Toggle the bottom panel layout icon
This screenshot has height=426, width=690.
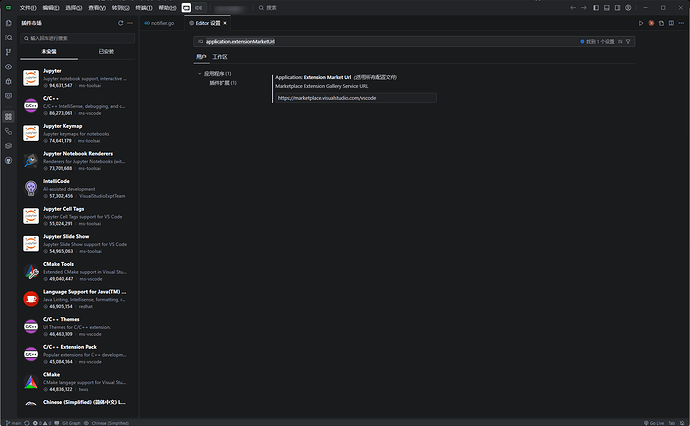pyautogui.click(x=609, y=7)
